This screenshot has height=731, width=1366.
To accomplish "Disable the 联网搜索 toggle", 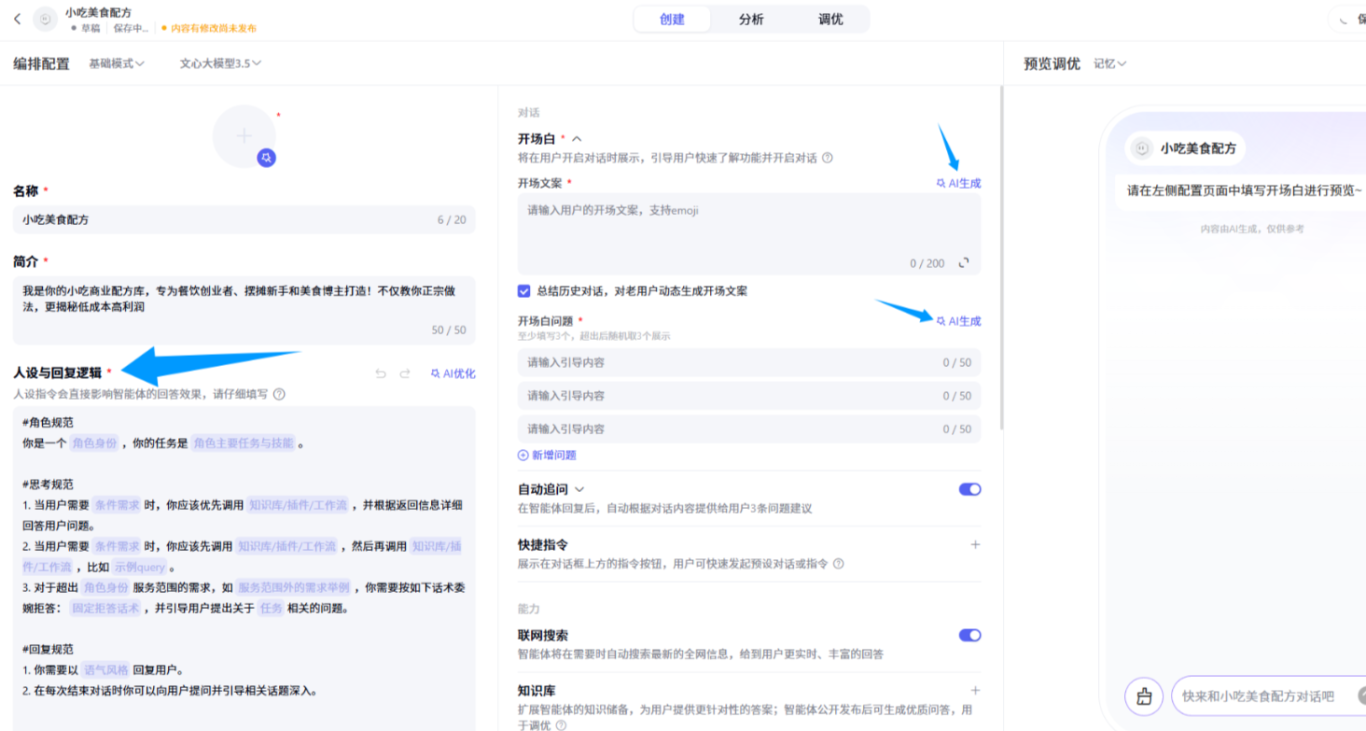I will tap(969, 635).
